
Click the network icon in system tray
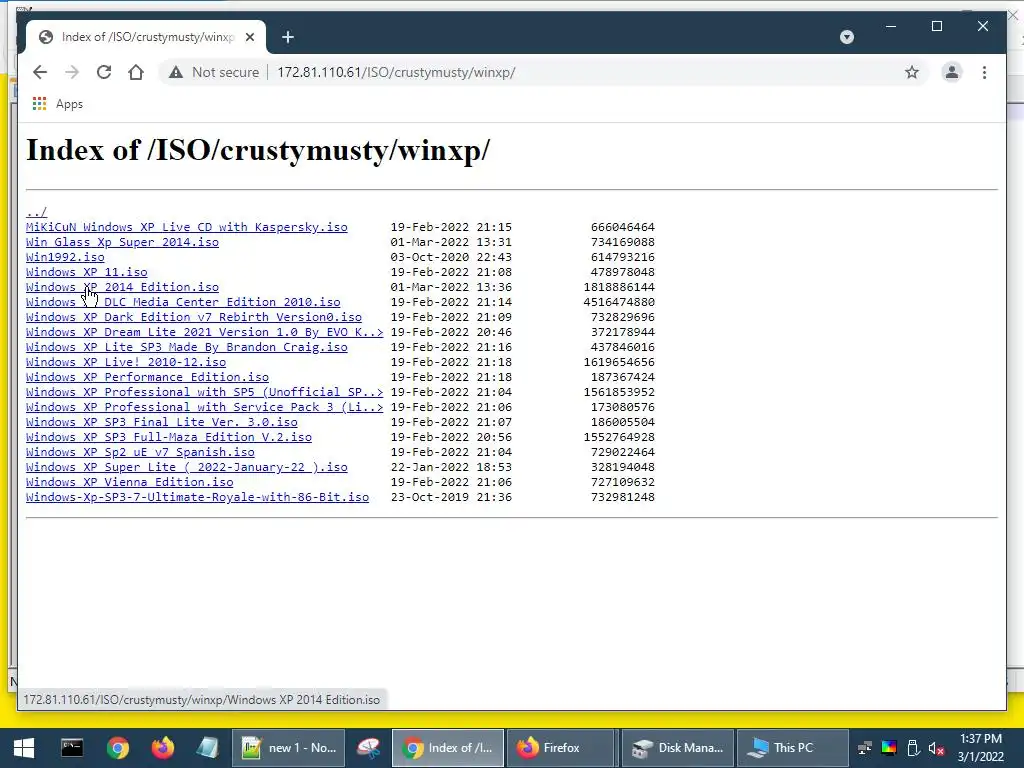tap(865, 748)
